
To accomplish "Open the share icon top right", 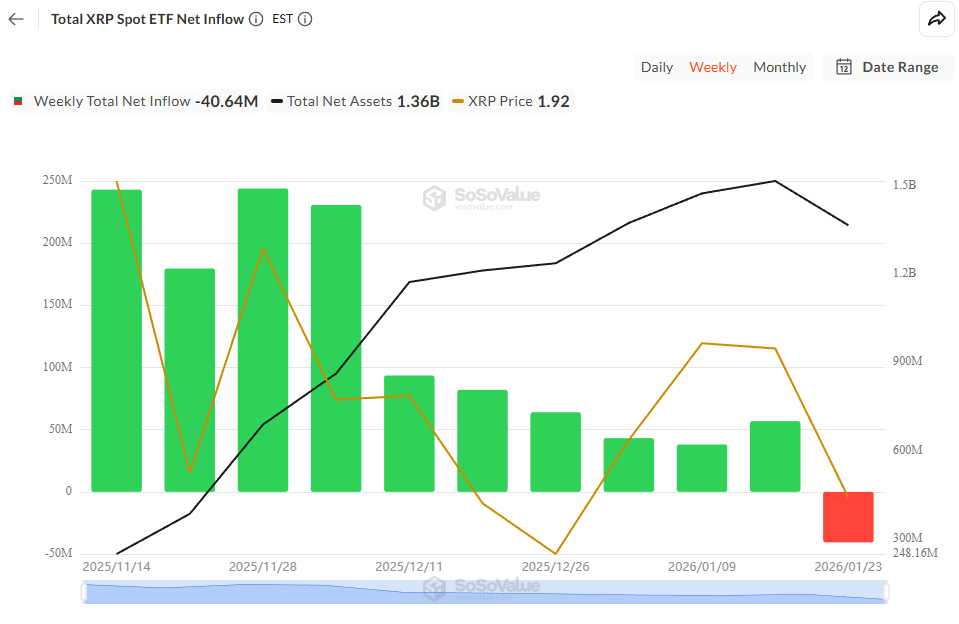I will 936,18.
